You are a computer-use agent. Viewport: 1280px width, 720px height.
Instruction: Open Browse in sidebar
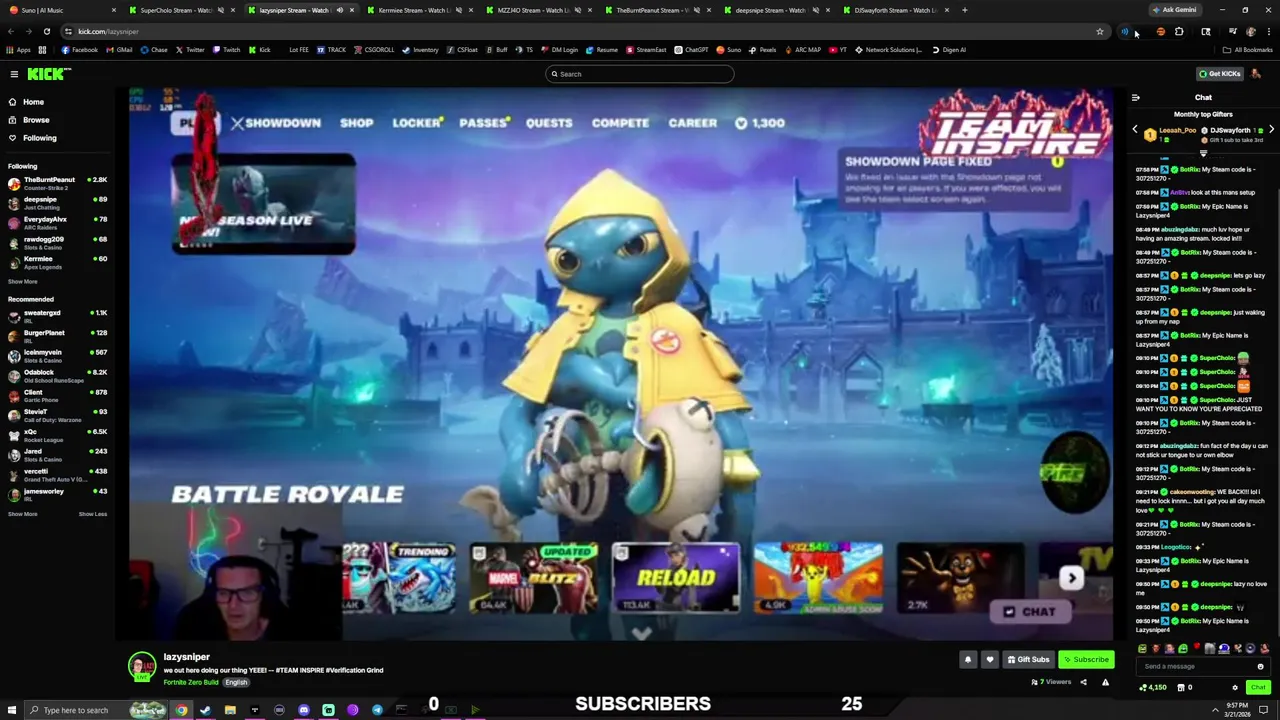point(36,120)
